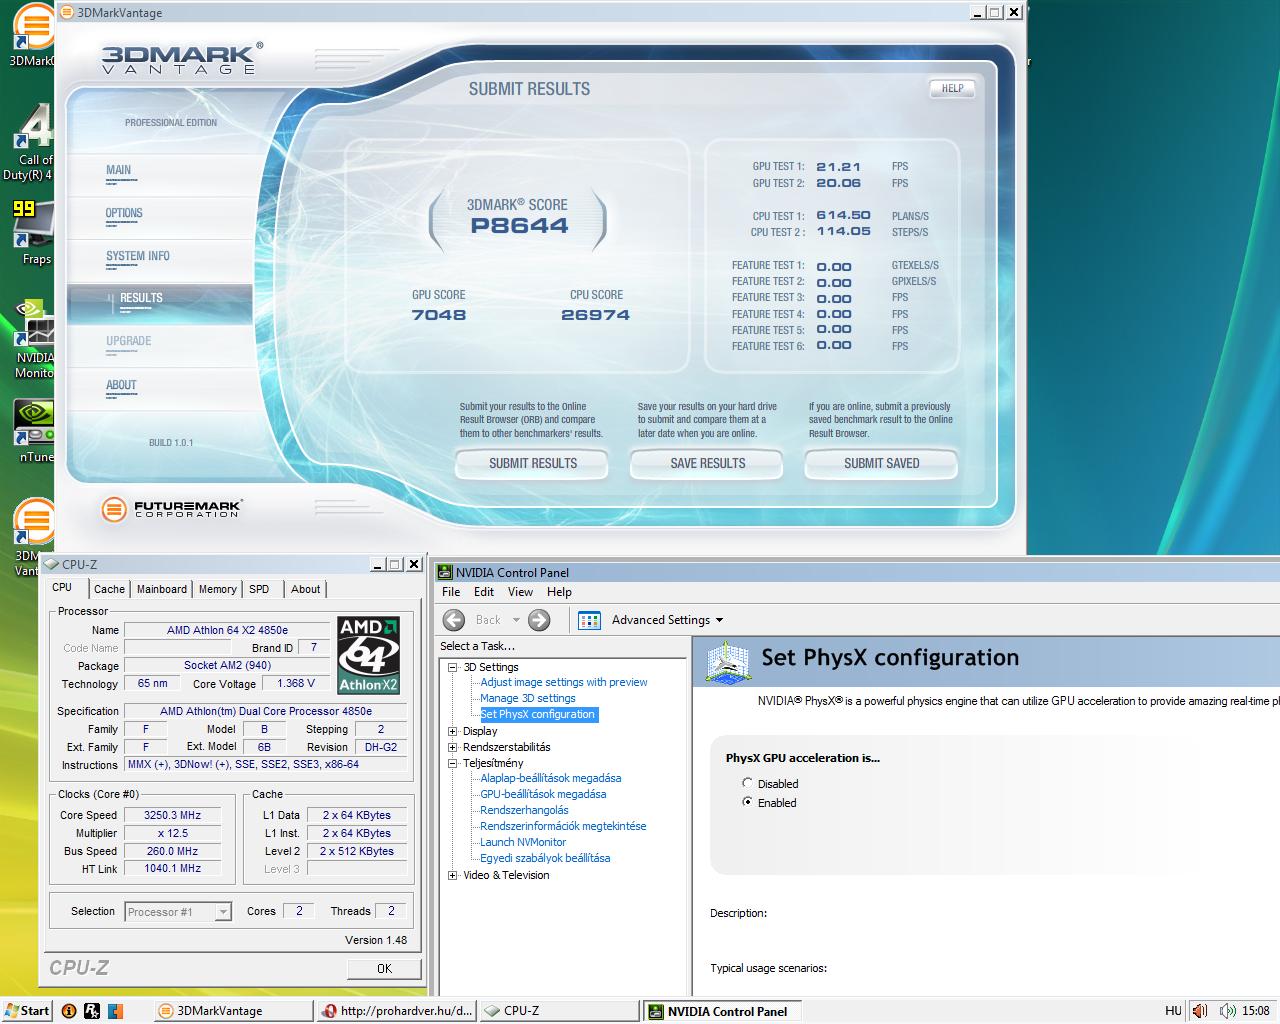Click the Advanced Settings view icon
This screenshot has width=1280, height=1024.
589,620
